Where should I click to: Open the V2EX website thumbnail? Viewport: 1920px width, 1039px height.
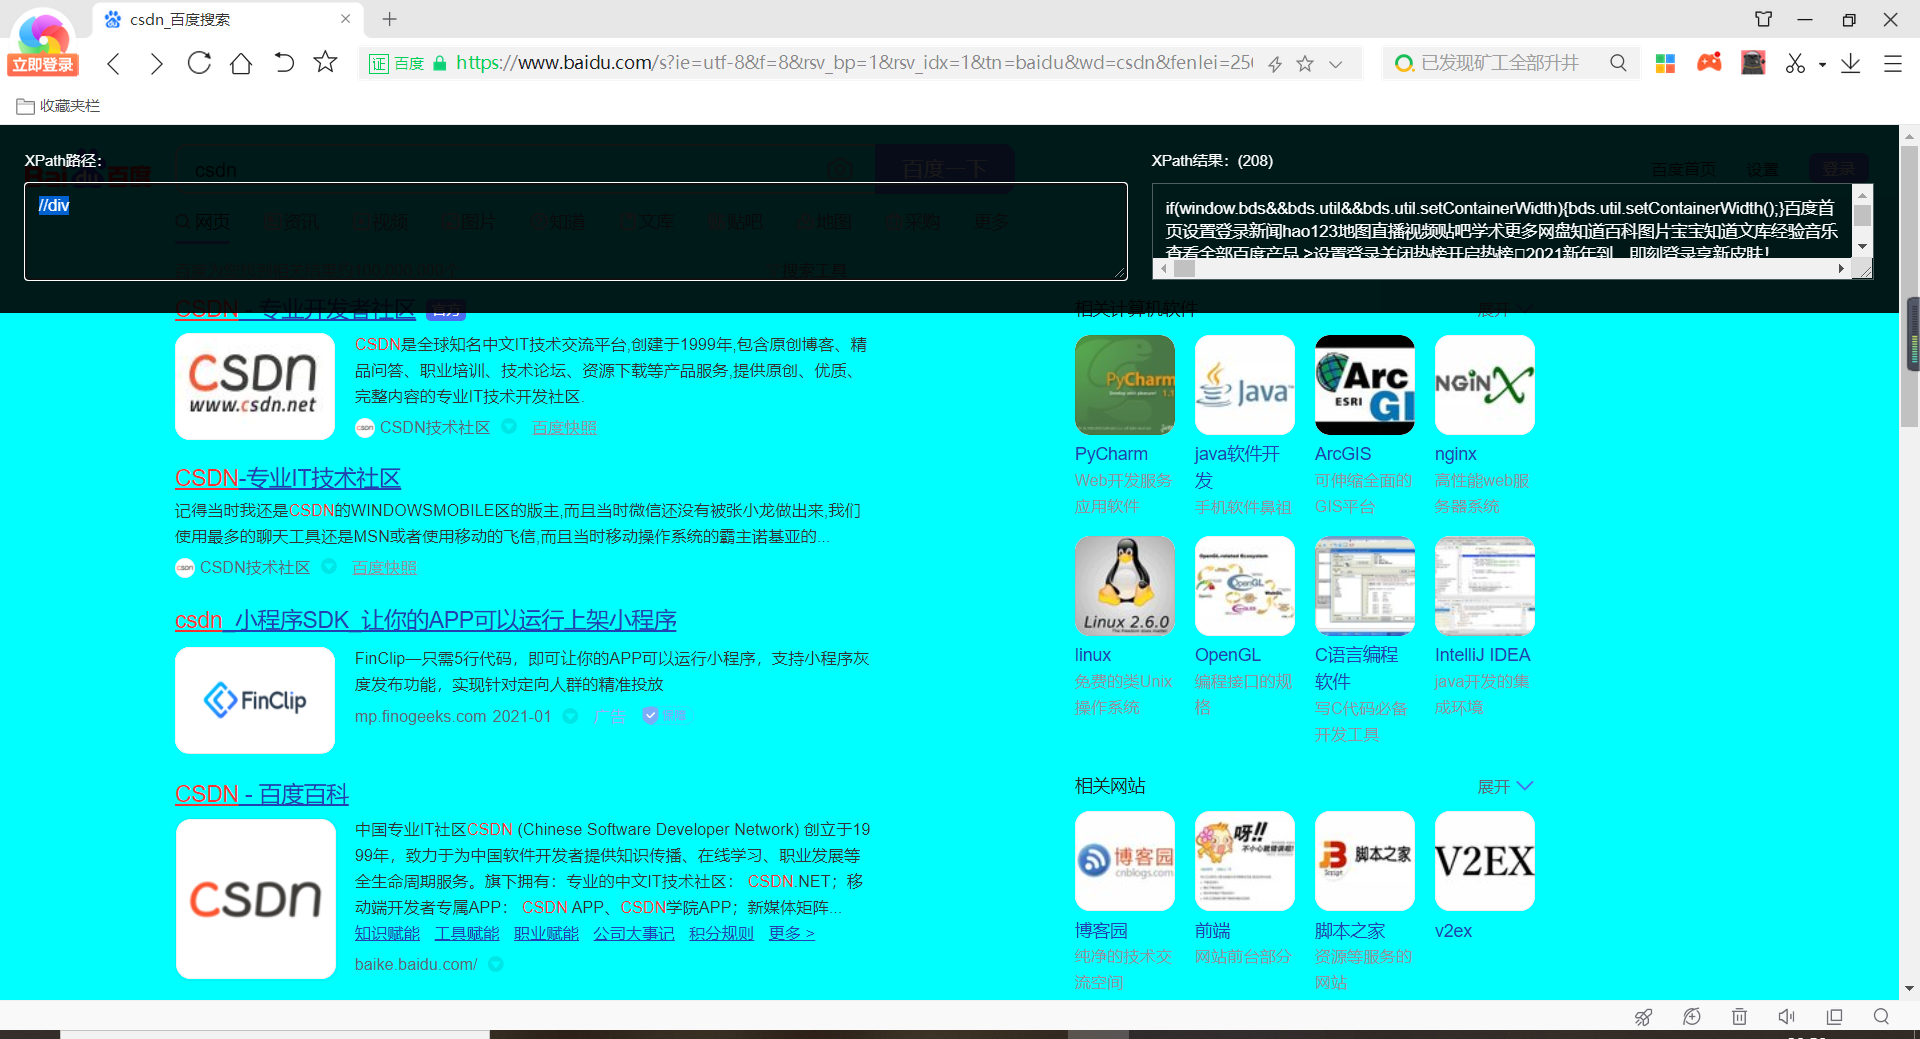tap(1485, 861)
